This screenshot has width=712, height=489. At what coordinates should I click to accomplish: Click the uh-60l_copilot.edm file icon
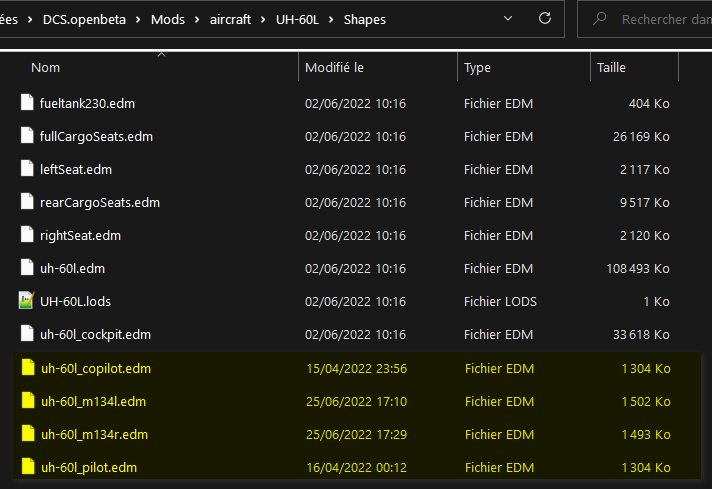coord(28,368)
